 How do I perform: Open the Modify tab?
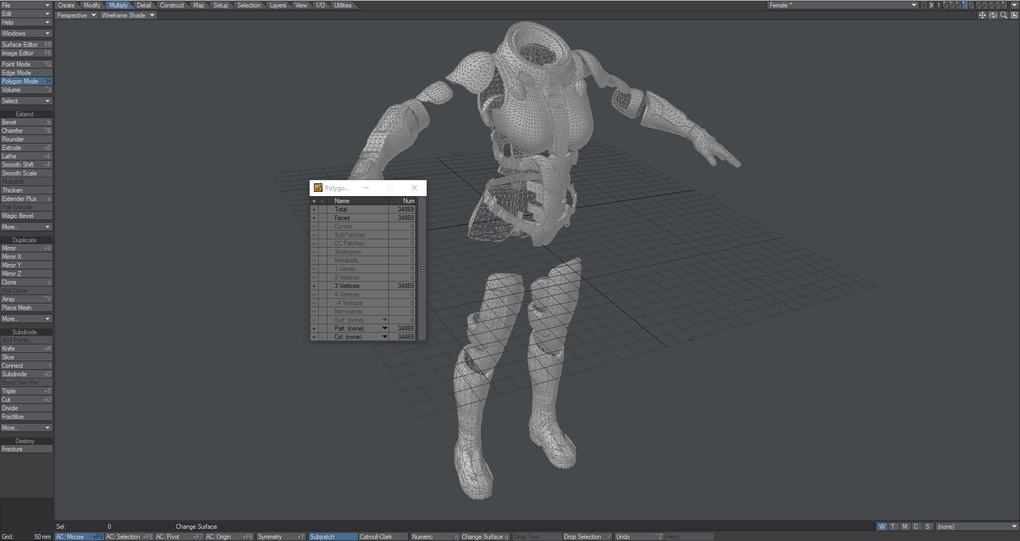[92, 5]
